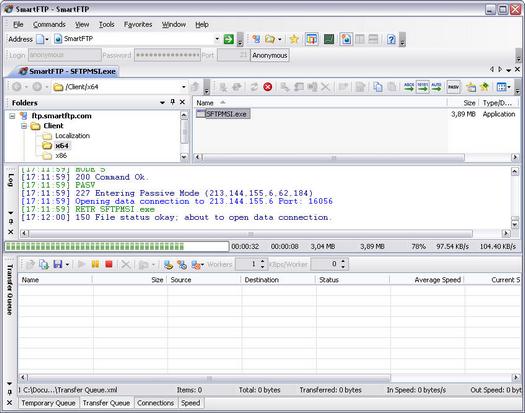
Task: Open the tab list dropdown arrow
Action: click(x=509, y=70)
